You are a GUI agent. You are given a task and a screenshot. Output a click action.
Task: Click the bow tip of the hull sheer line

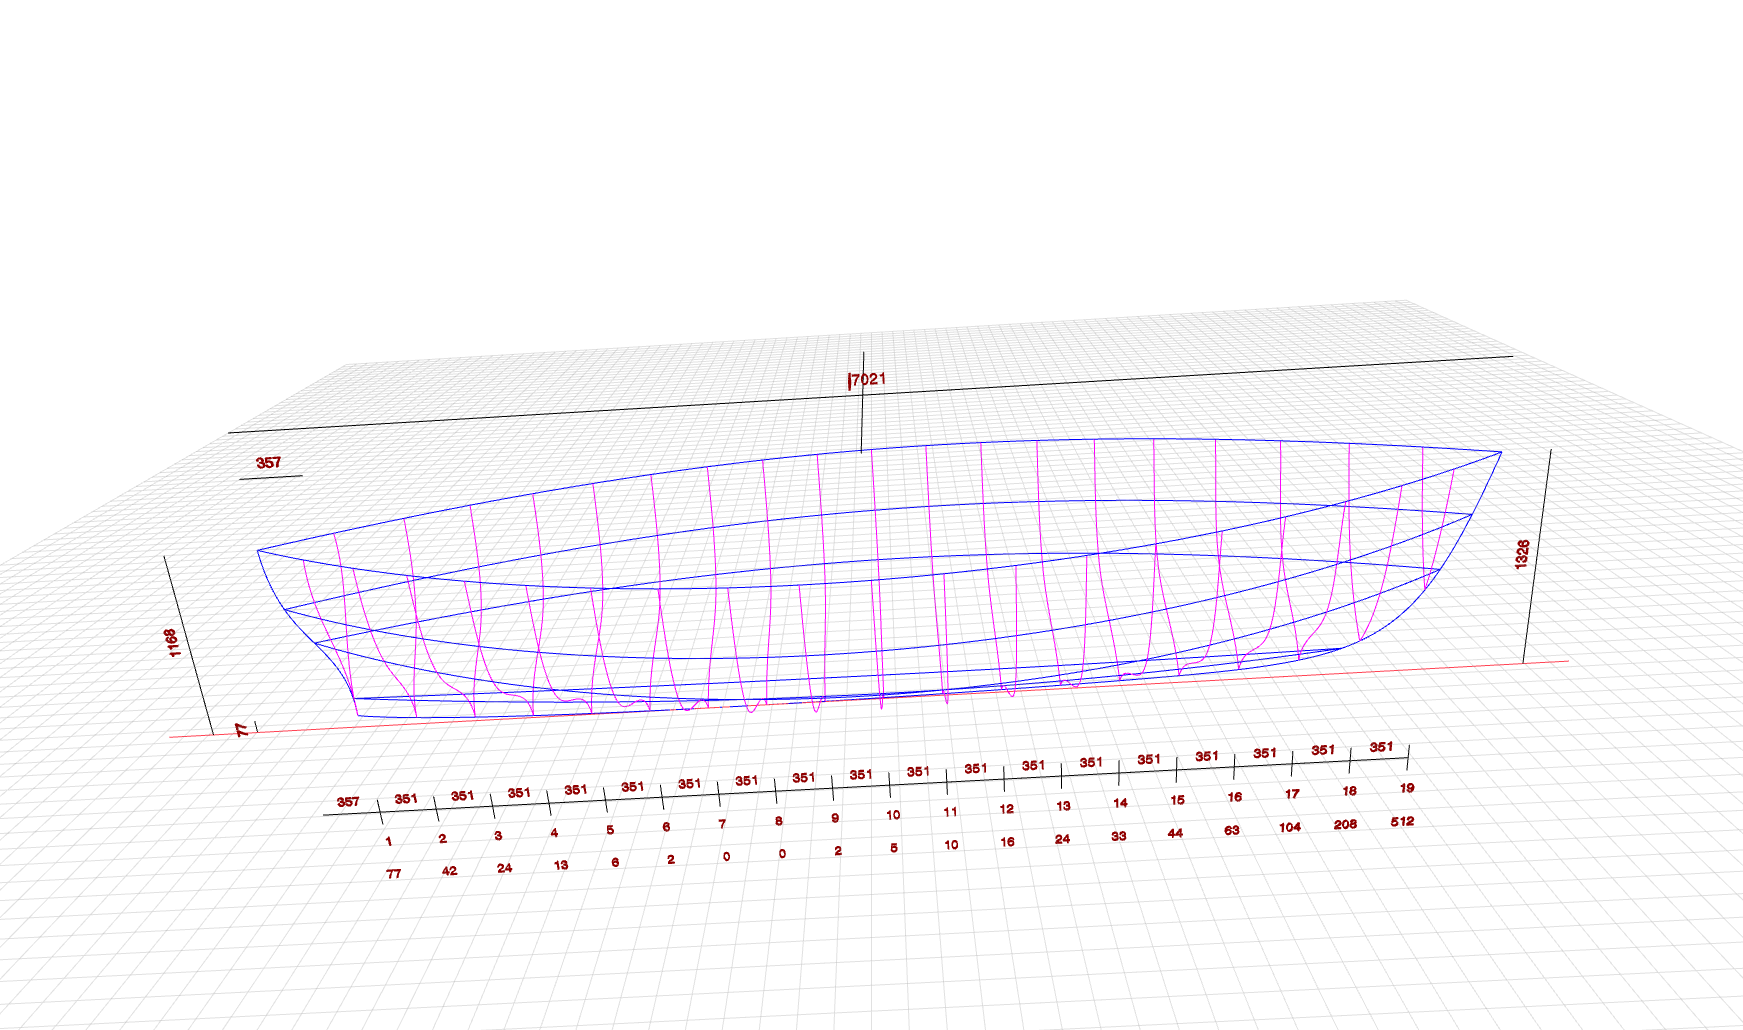tap(1501, 452)
